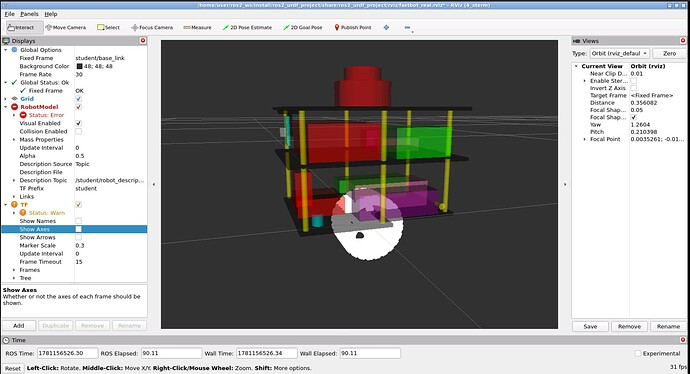Open the Panels menu

pyautogui.click(x=29, y=14)
